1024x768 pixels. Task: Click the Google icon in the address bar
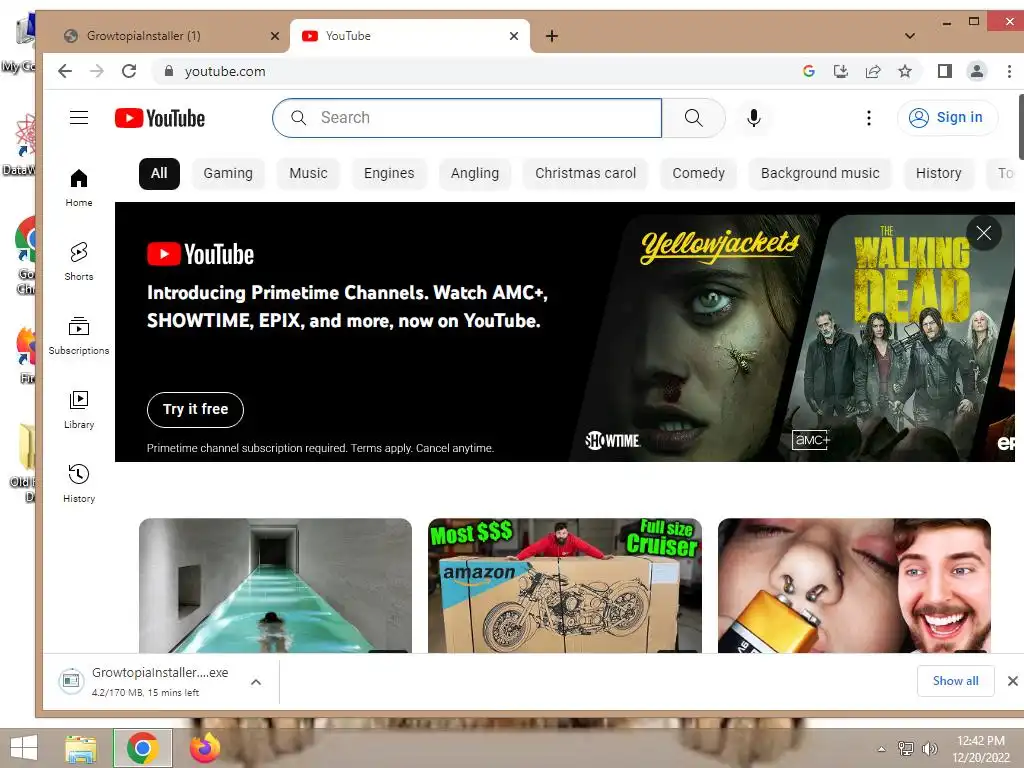(808, 71)
